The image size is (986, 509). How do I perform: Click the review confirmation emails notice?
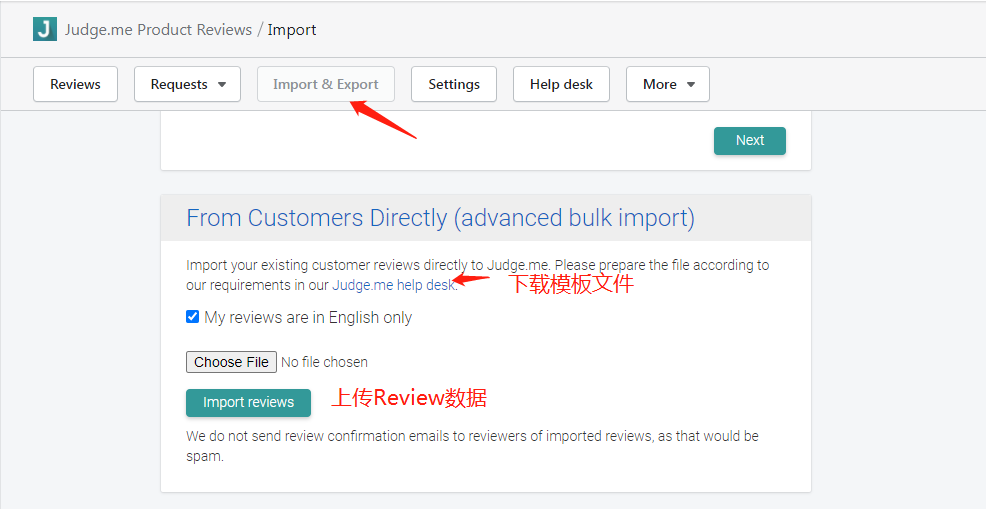[x=472, y=446]
